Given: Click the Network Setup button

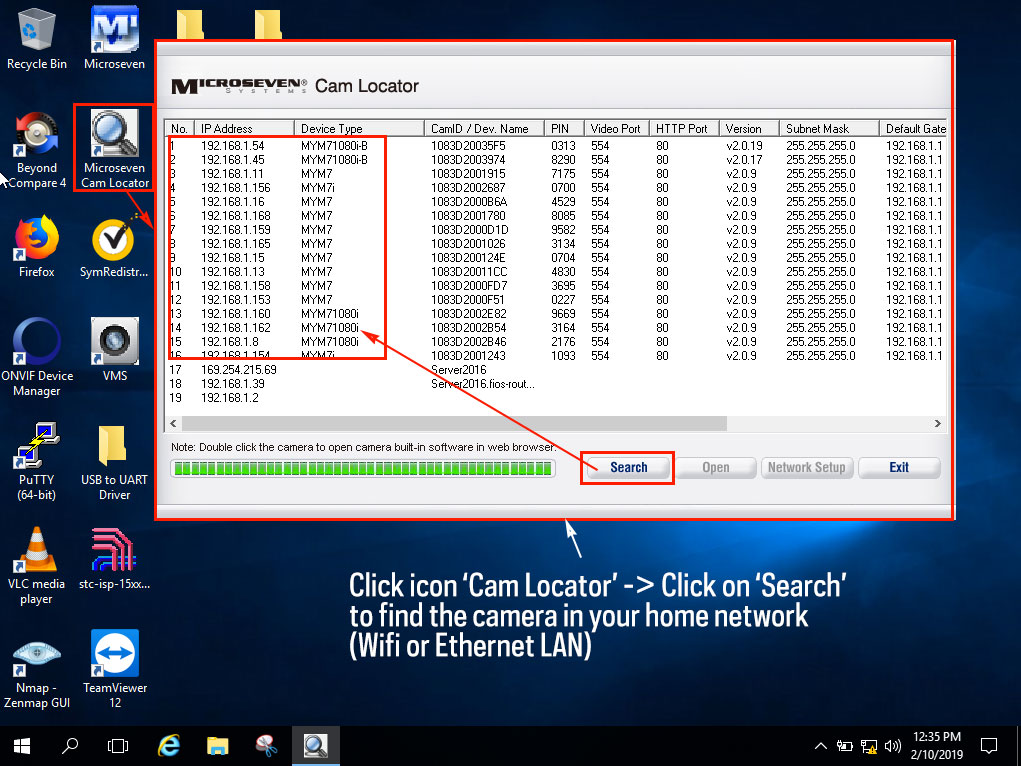Looking at the screenshot, I should [x=807, y=468].
